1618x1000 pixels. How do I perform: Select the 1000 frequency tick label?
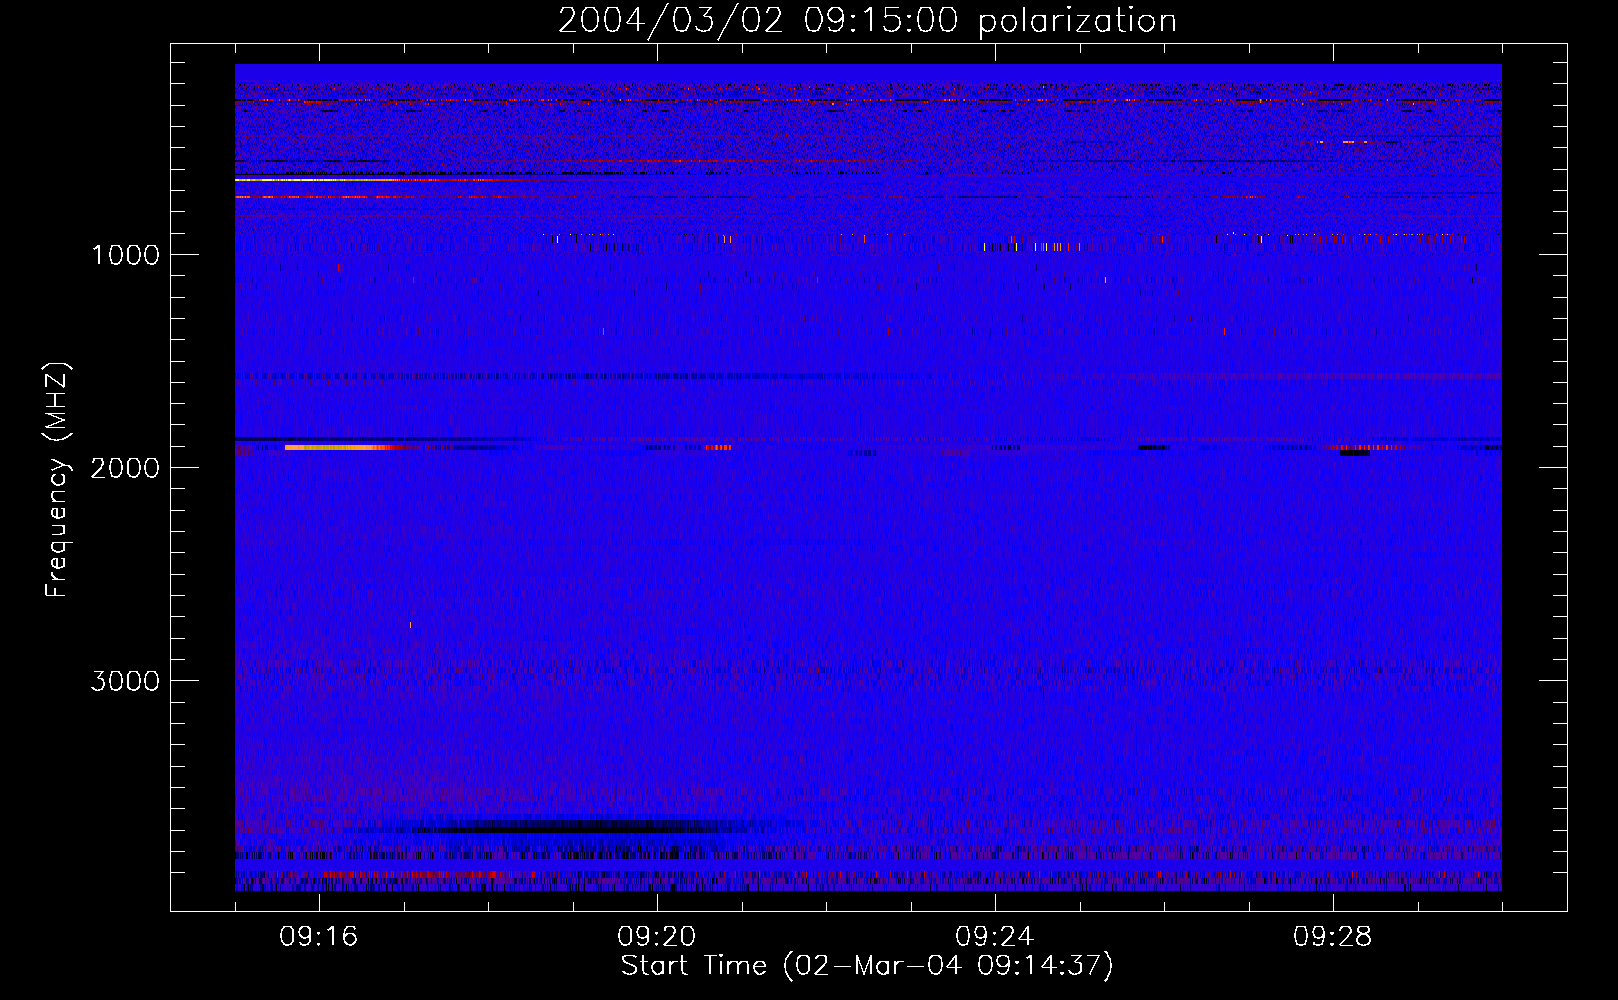[125, 255]
